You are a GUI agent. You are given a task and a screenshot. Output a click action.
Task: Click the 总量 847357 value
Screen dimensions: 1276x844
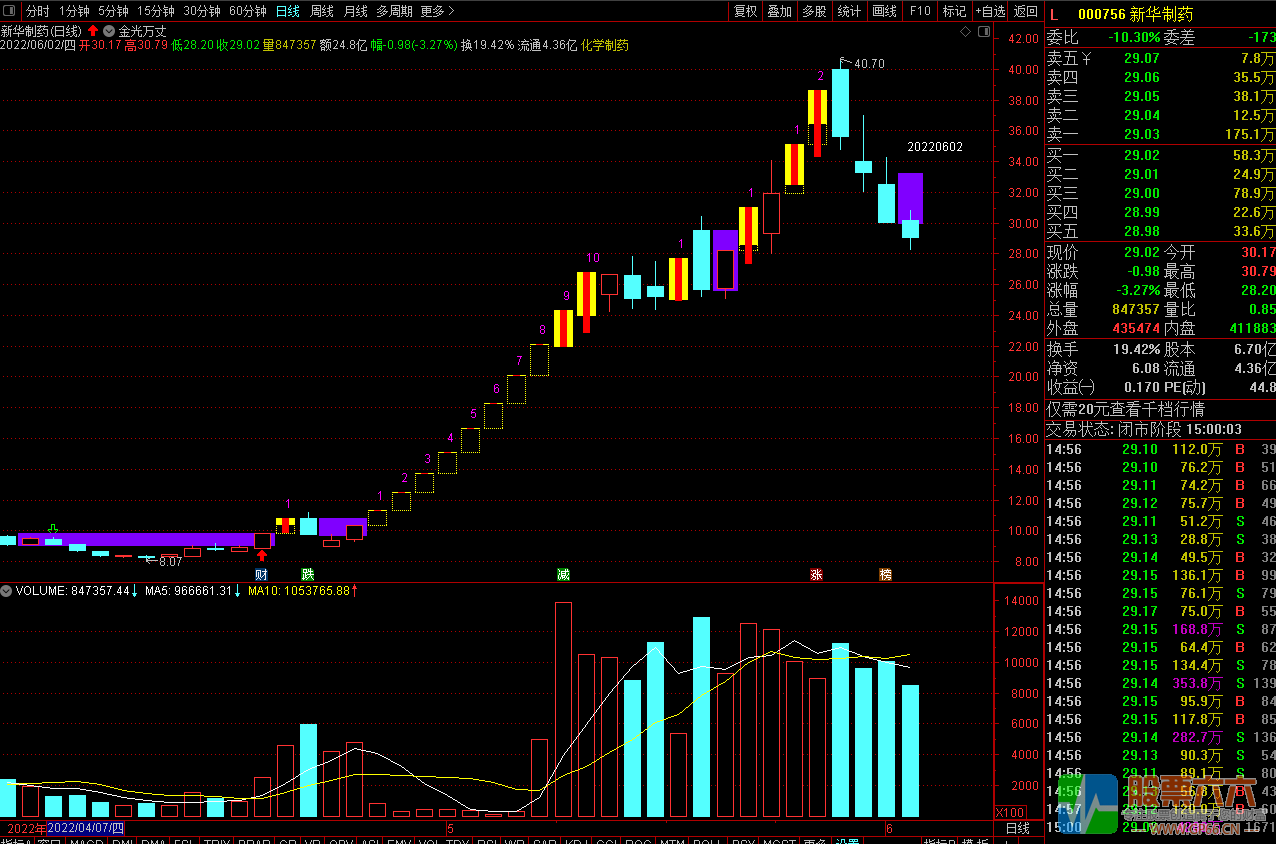pos(1135,309)
